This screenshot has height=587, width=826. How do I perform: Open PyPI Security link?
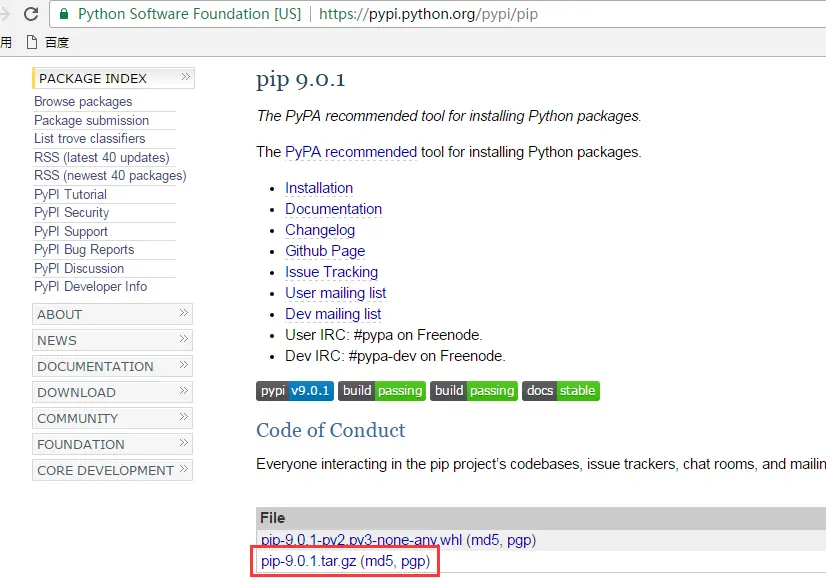72,212
